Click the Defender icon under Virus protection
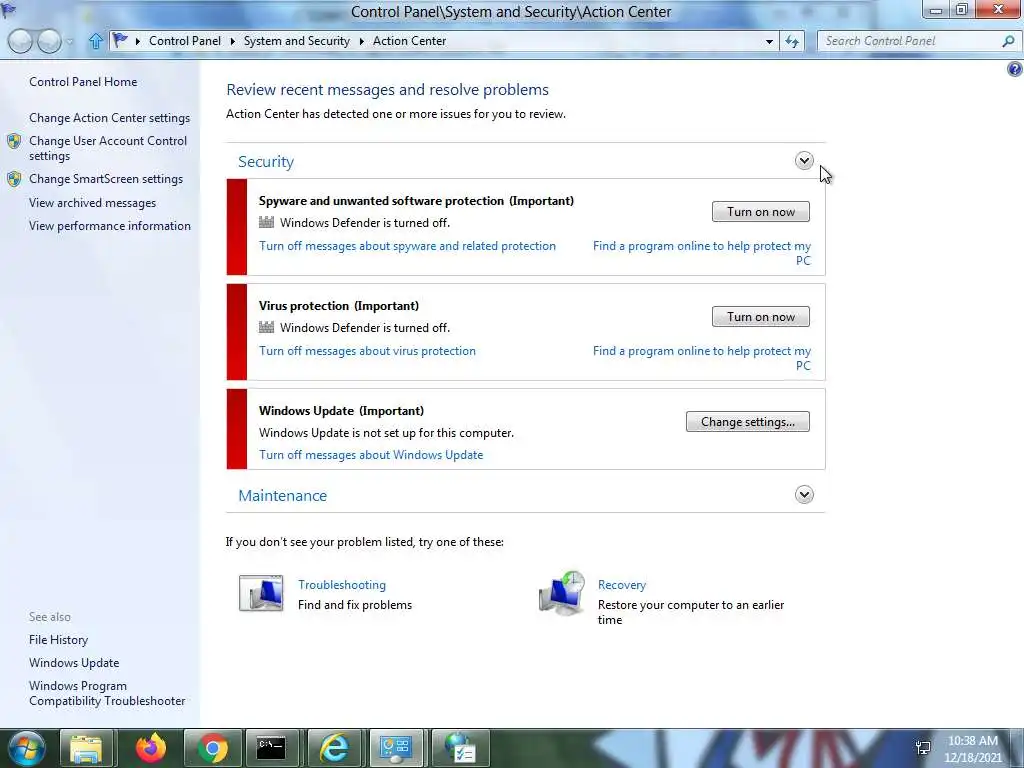Viewport: 1024px width, 768px height. [266, 328]
